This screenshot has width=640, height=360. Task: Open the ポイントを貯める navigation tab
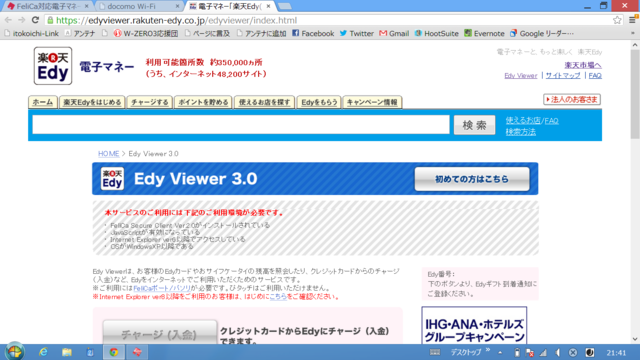pyautogui.click(x=203, y=102)
